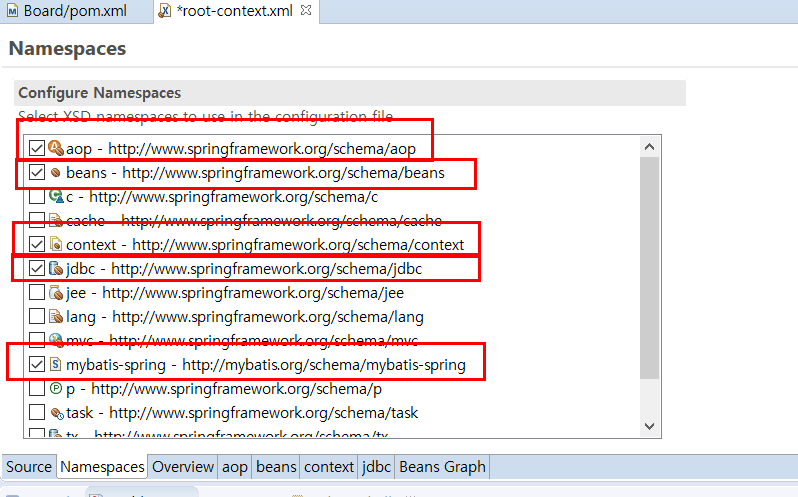Uncheck the jdbc namespace checkbox

(37, 268)
